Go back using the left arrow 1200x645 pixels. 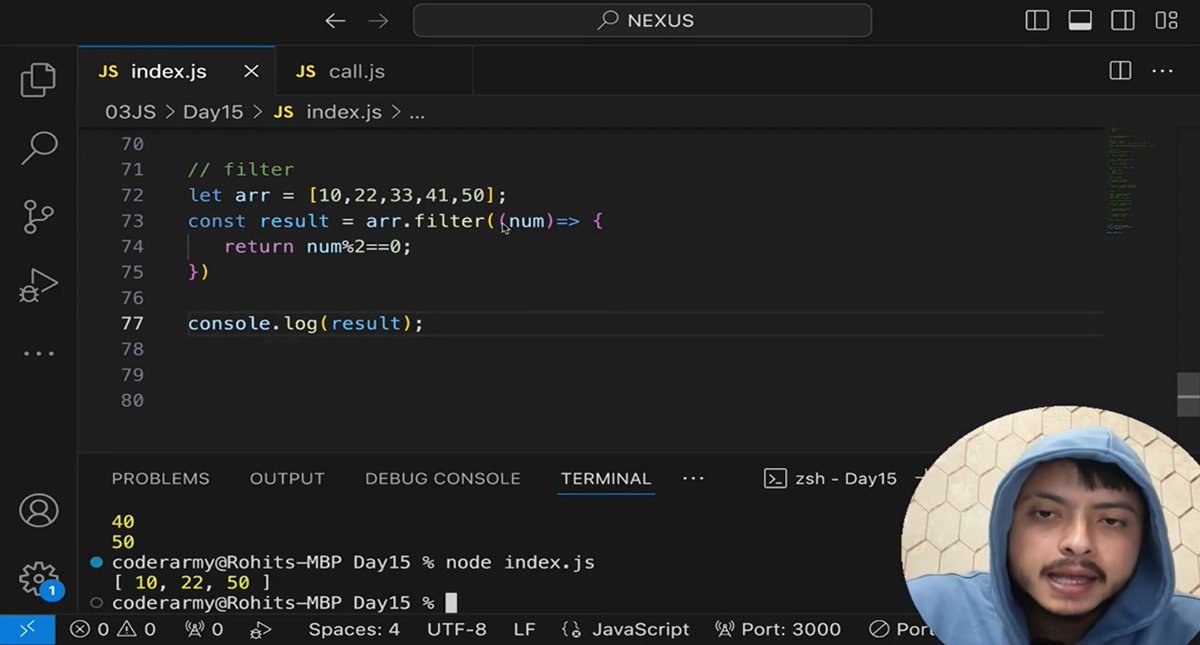[x=335, y=20]
